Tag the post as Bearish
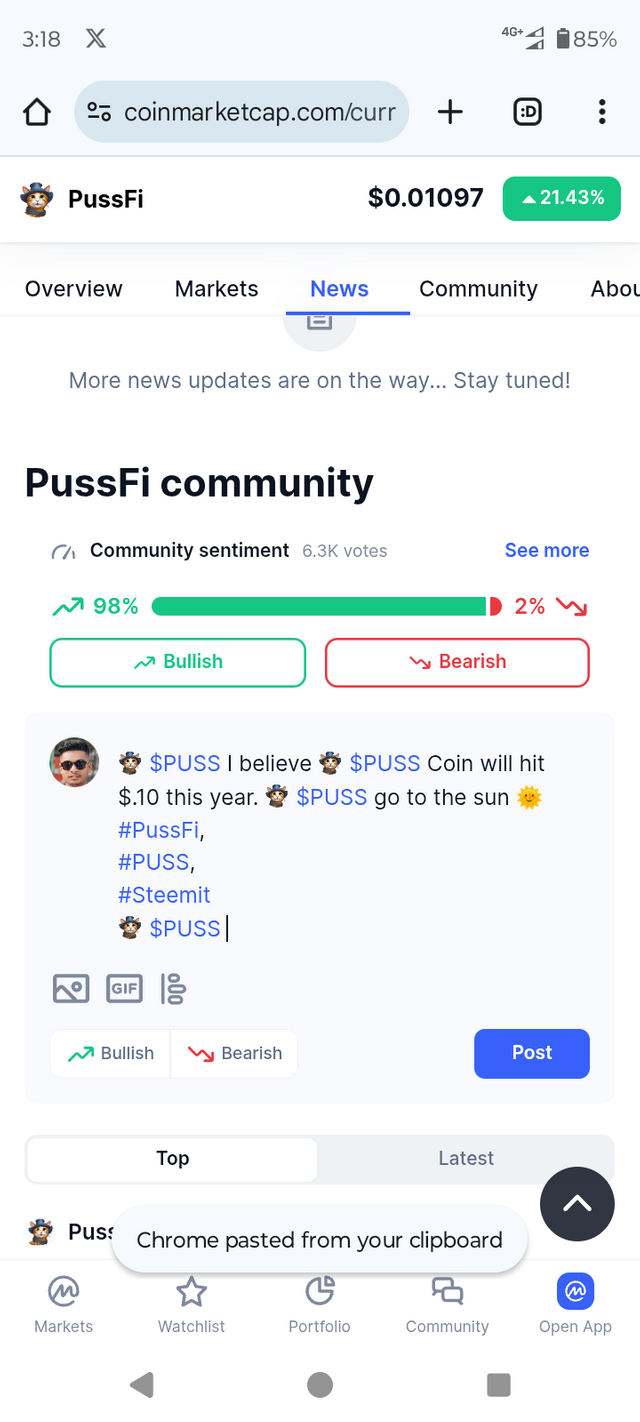 (x=234, y=1053)
